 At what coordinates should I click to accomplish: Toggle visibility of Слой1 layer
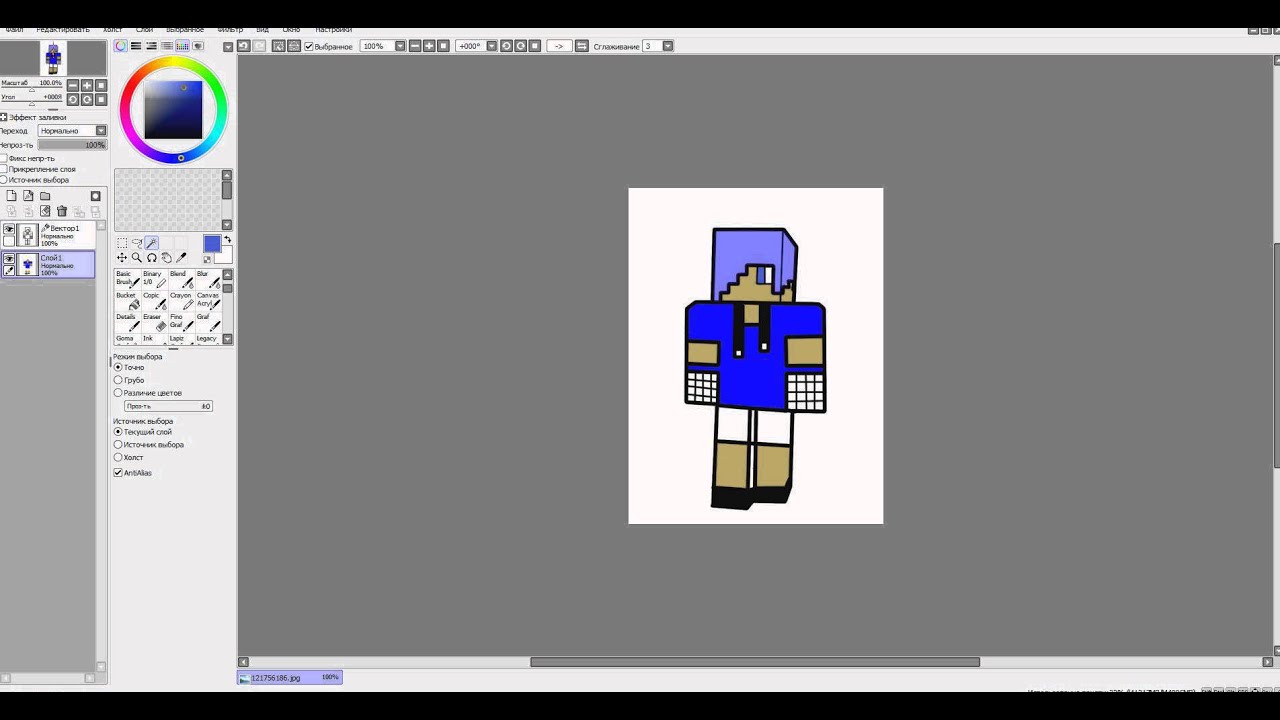click(x=9, y=258)
